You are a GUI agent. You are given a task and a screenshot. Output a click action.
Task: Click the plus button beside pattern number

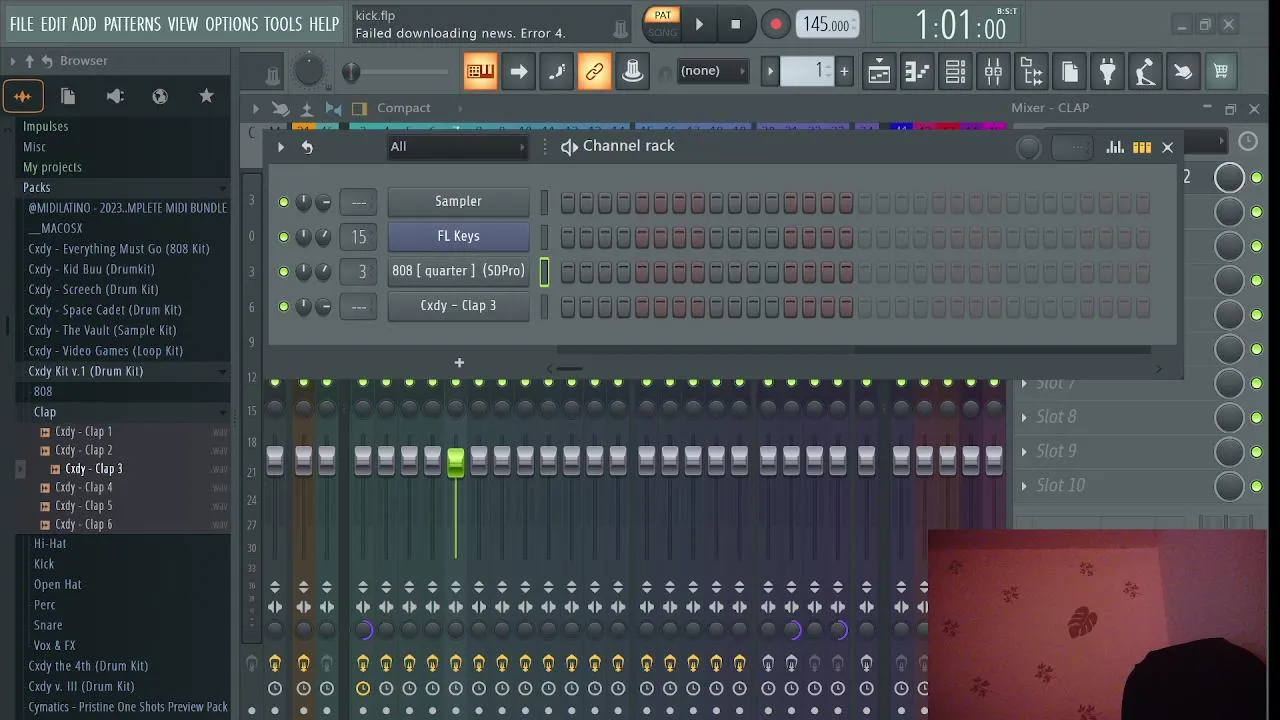pos(844,71)
